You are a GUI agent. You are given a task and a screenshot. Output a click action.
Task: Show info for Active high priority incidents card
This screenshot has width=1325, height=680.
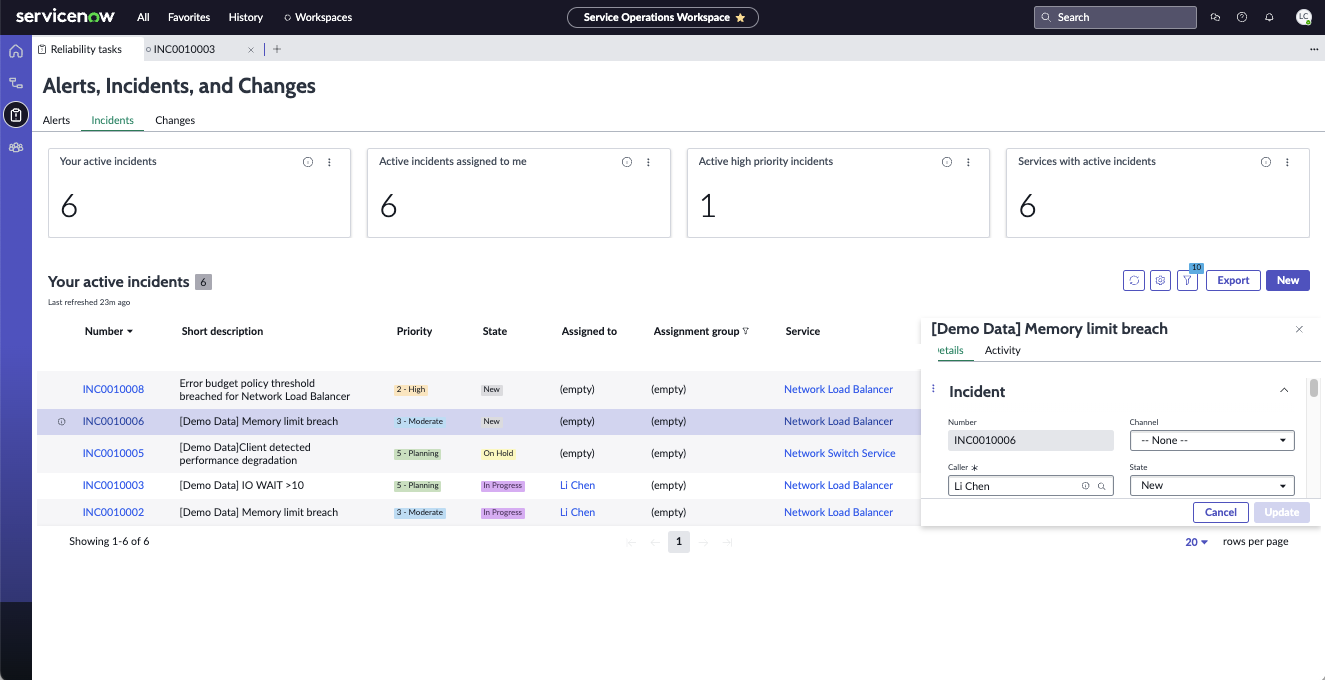click(x=947, y=162)
